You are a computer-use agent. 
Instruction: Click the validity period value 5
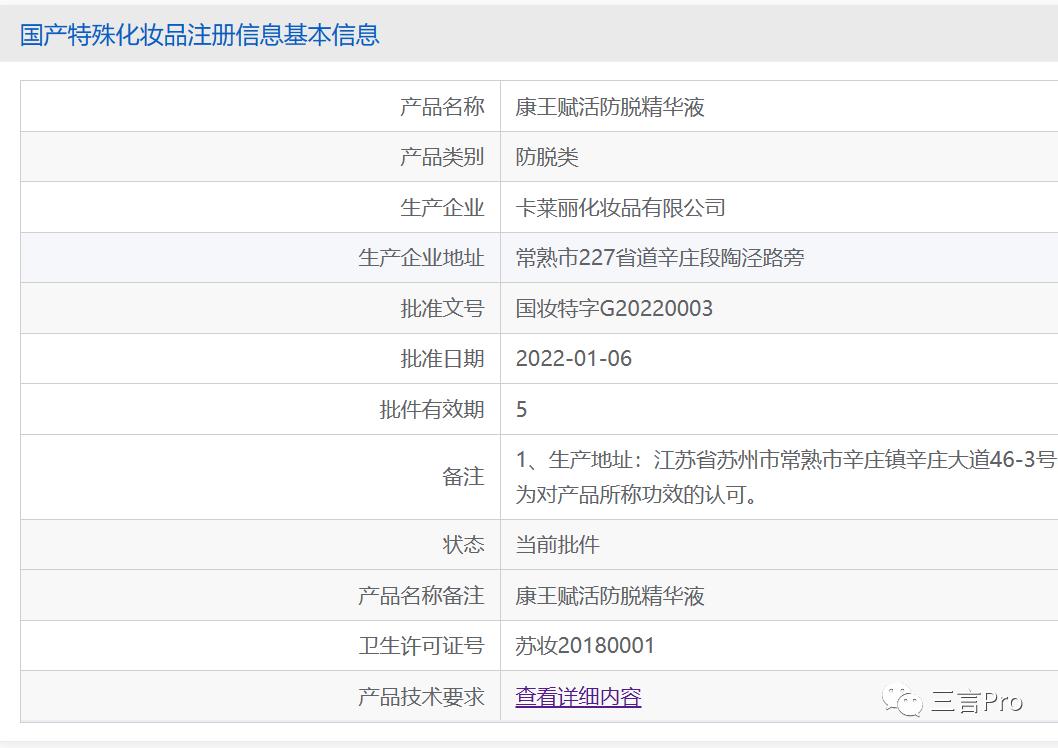coord(522,409)
